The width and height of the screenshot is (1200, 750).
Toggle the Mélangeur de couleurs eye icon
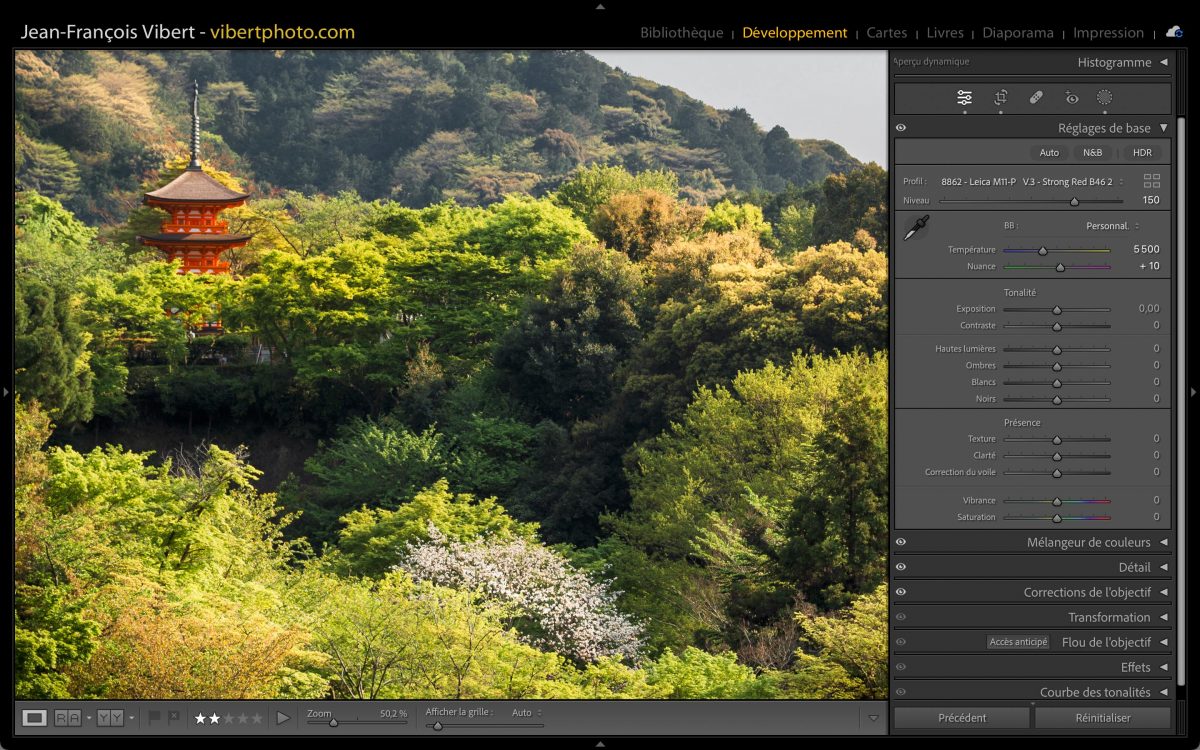click(x=901, y=542)
